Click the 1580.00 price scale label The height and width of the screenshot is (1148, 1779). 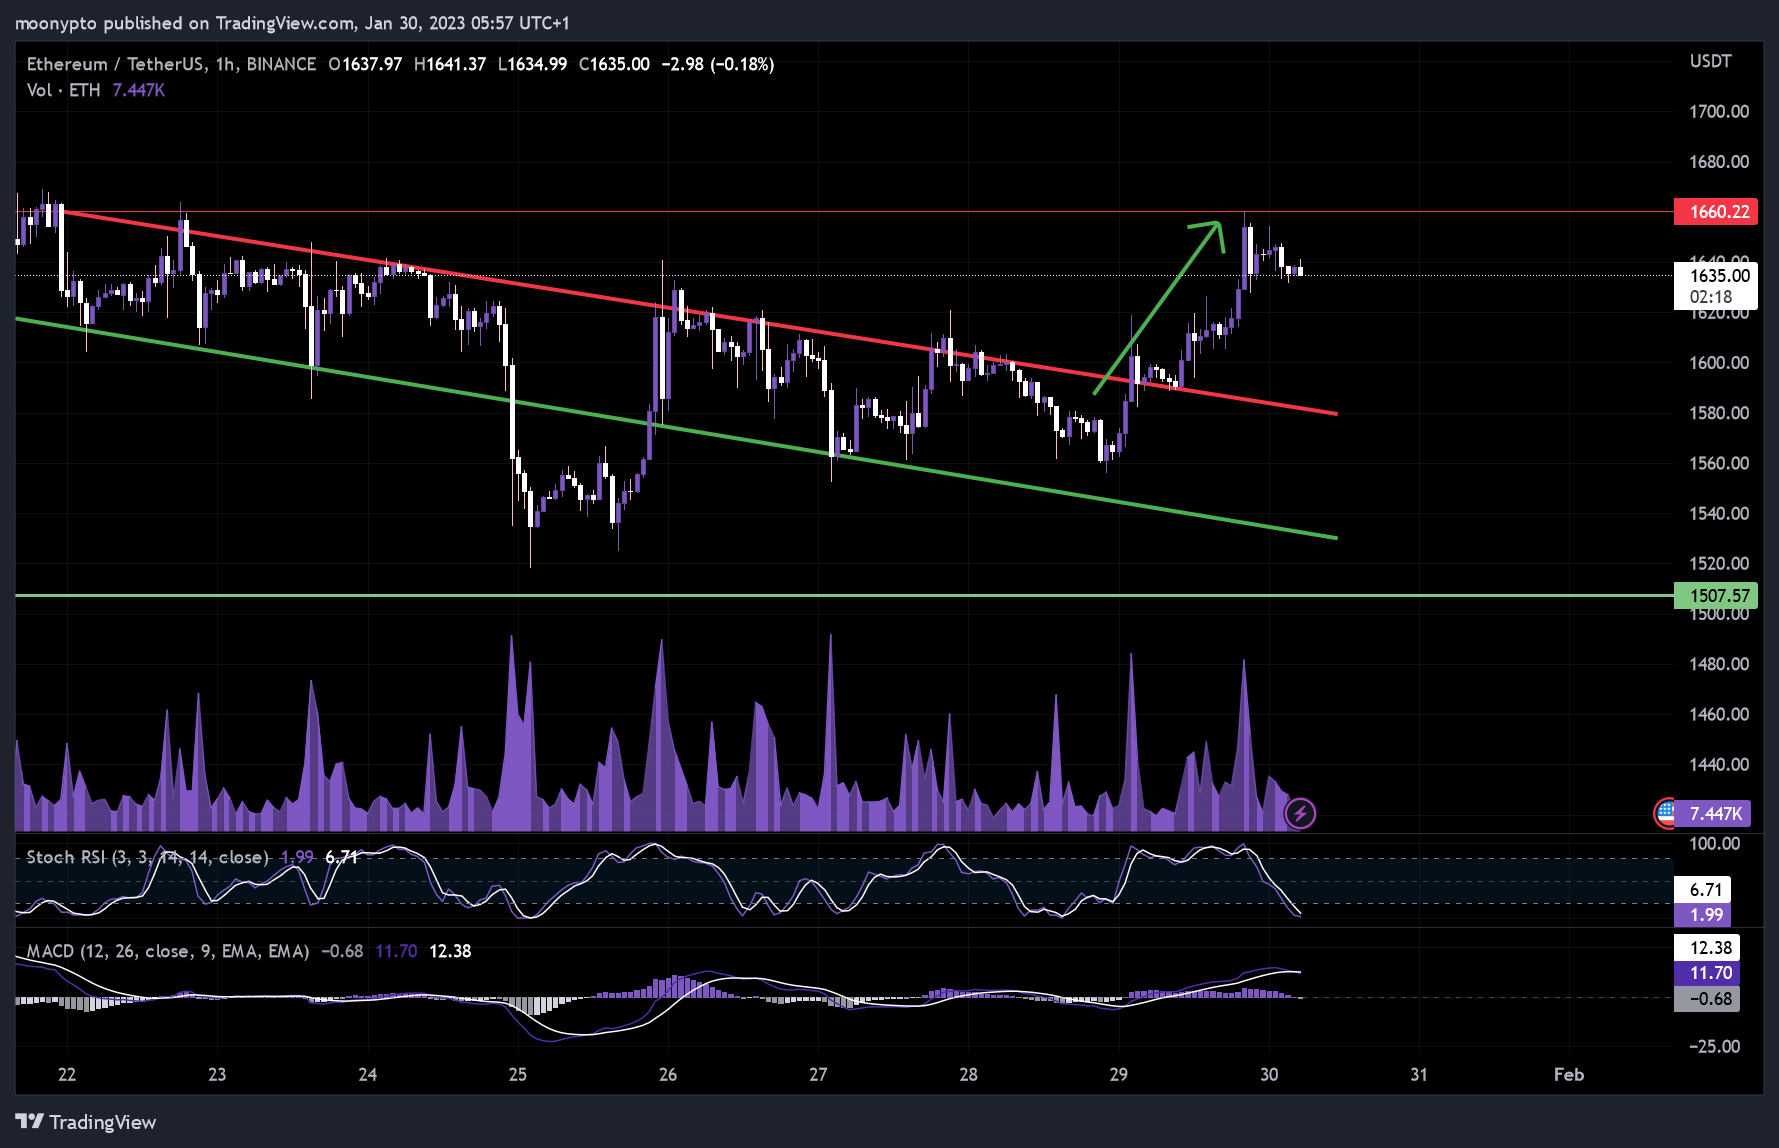pos(1719,413)
